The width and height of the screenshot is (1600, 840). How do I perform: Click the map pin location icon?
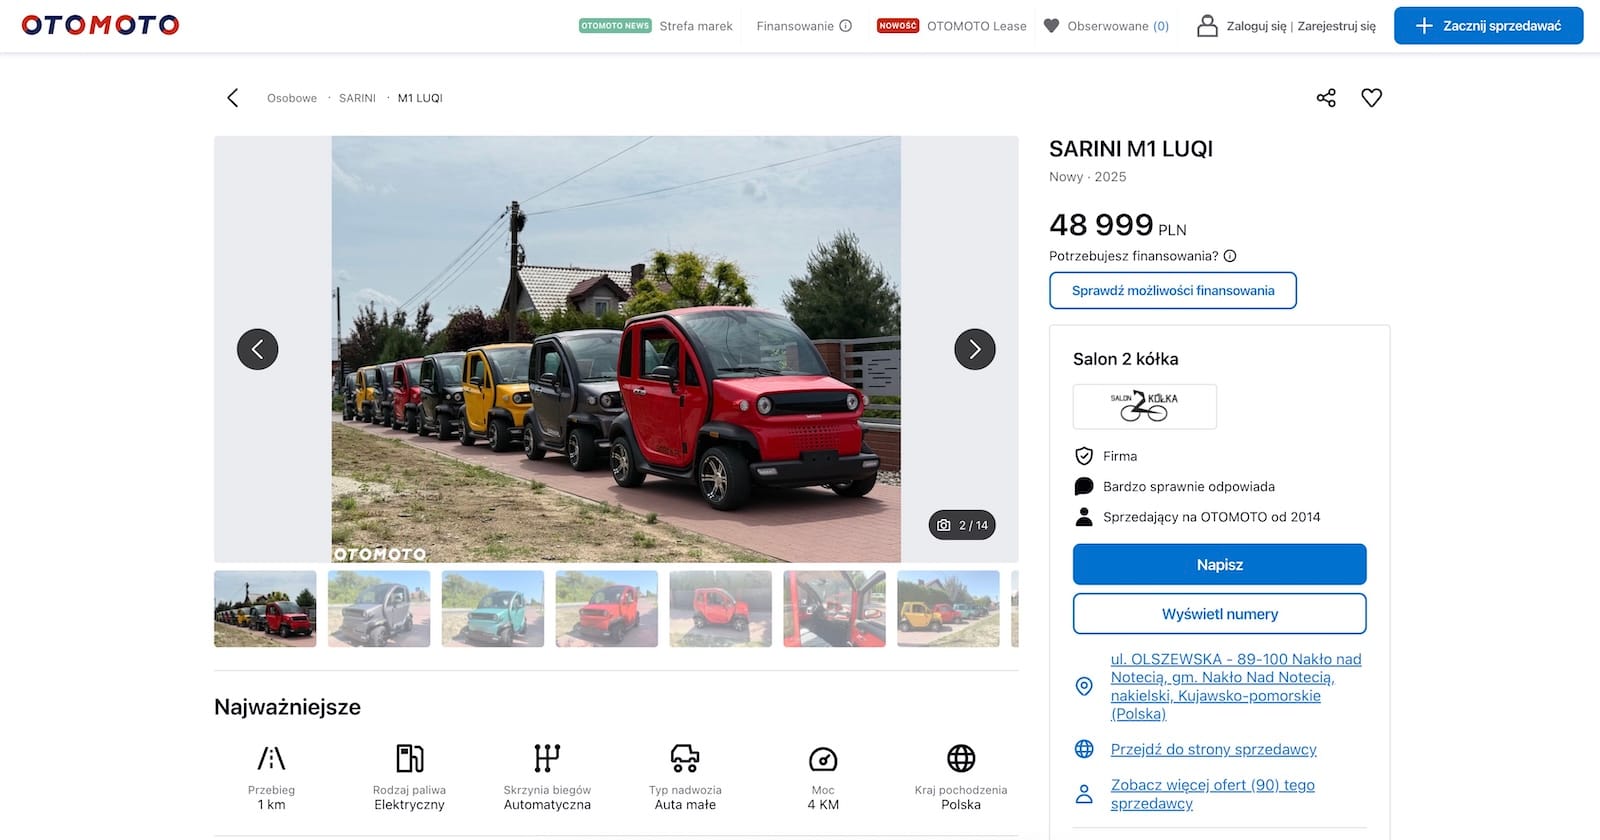1084,686
